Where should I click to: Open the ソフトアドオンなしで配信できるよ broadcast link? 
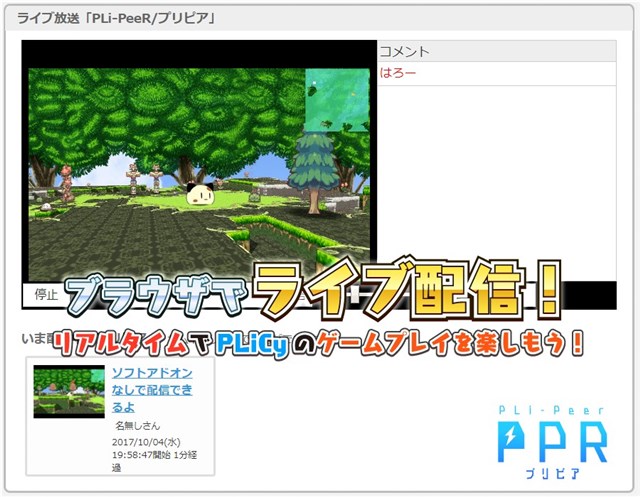coord(152,390)
